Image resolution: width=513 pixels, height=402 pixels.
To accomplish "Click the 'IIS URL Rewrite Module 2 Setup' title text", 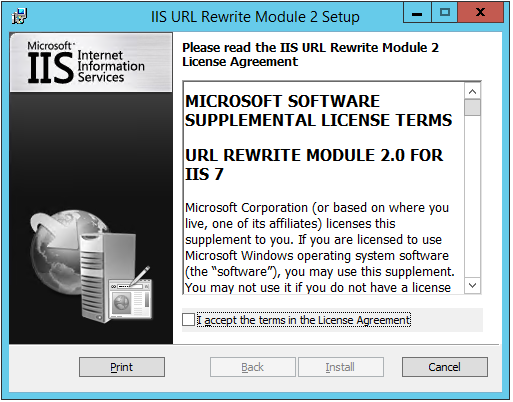I will (255, 17).
